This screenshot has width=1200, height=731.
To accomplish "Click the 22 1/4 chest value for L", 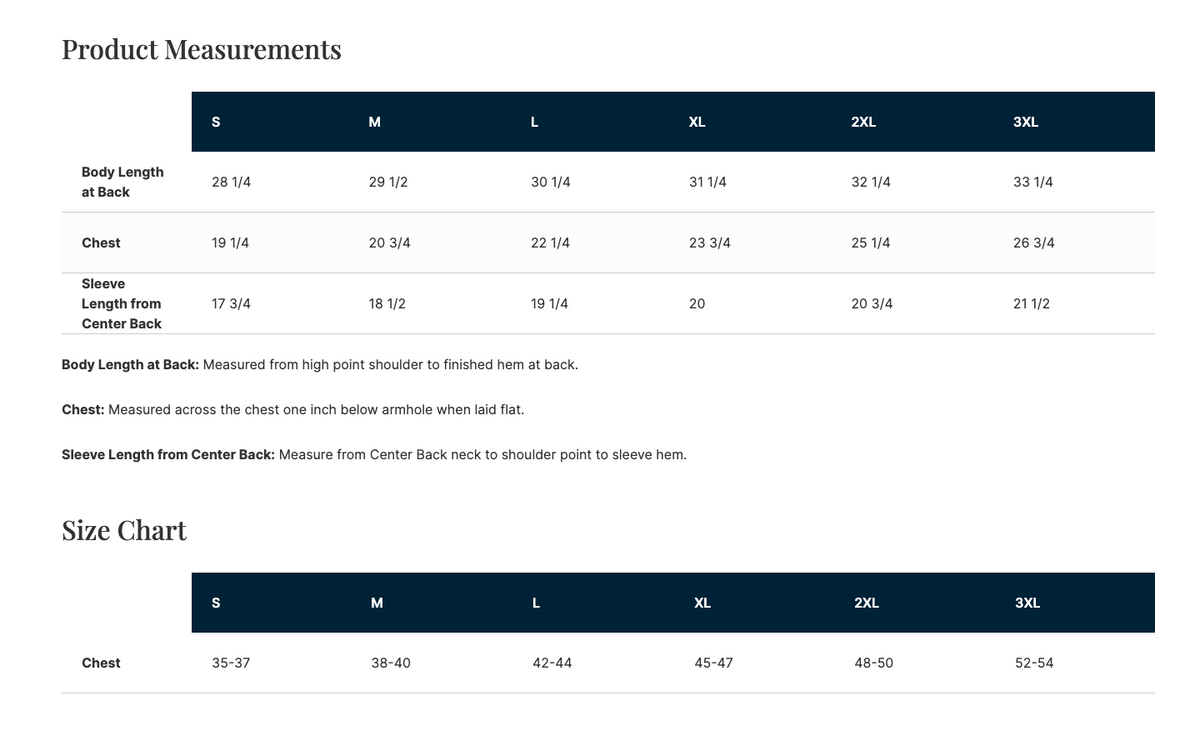I will (x=550, y=243).
